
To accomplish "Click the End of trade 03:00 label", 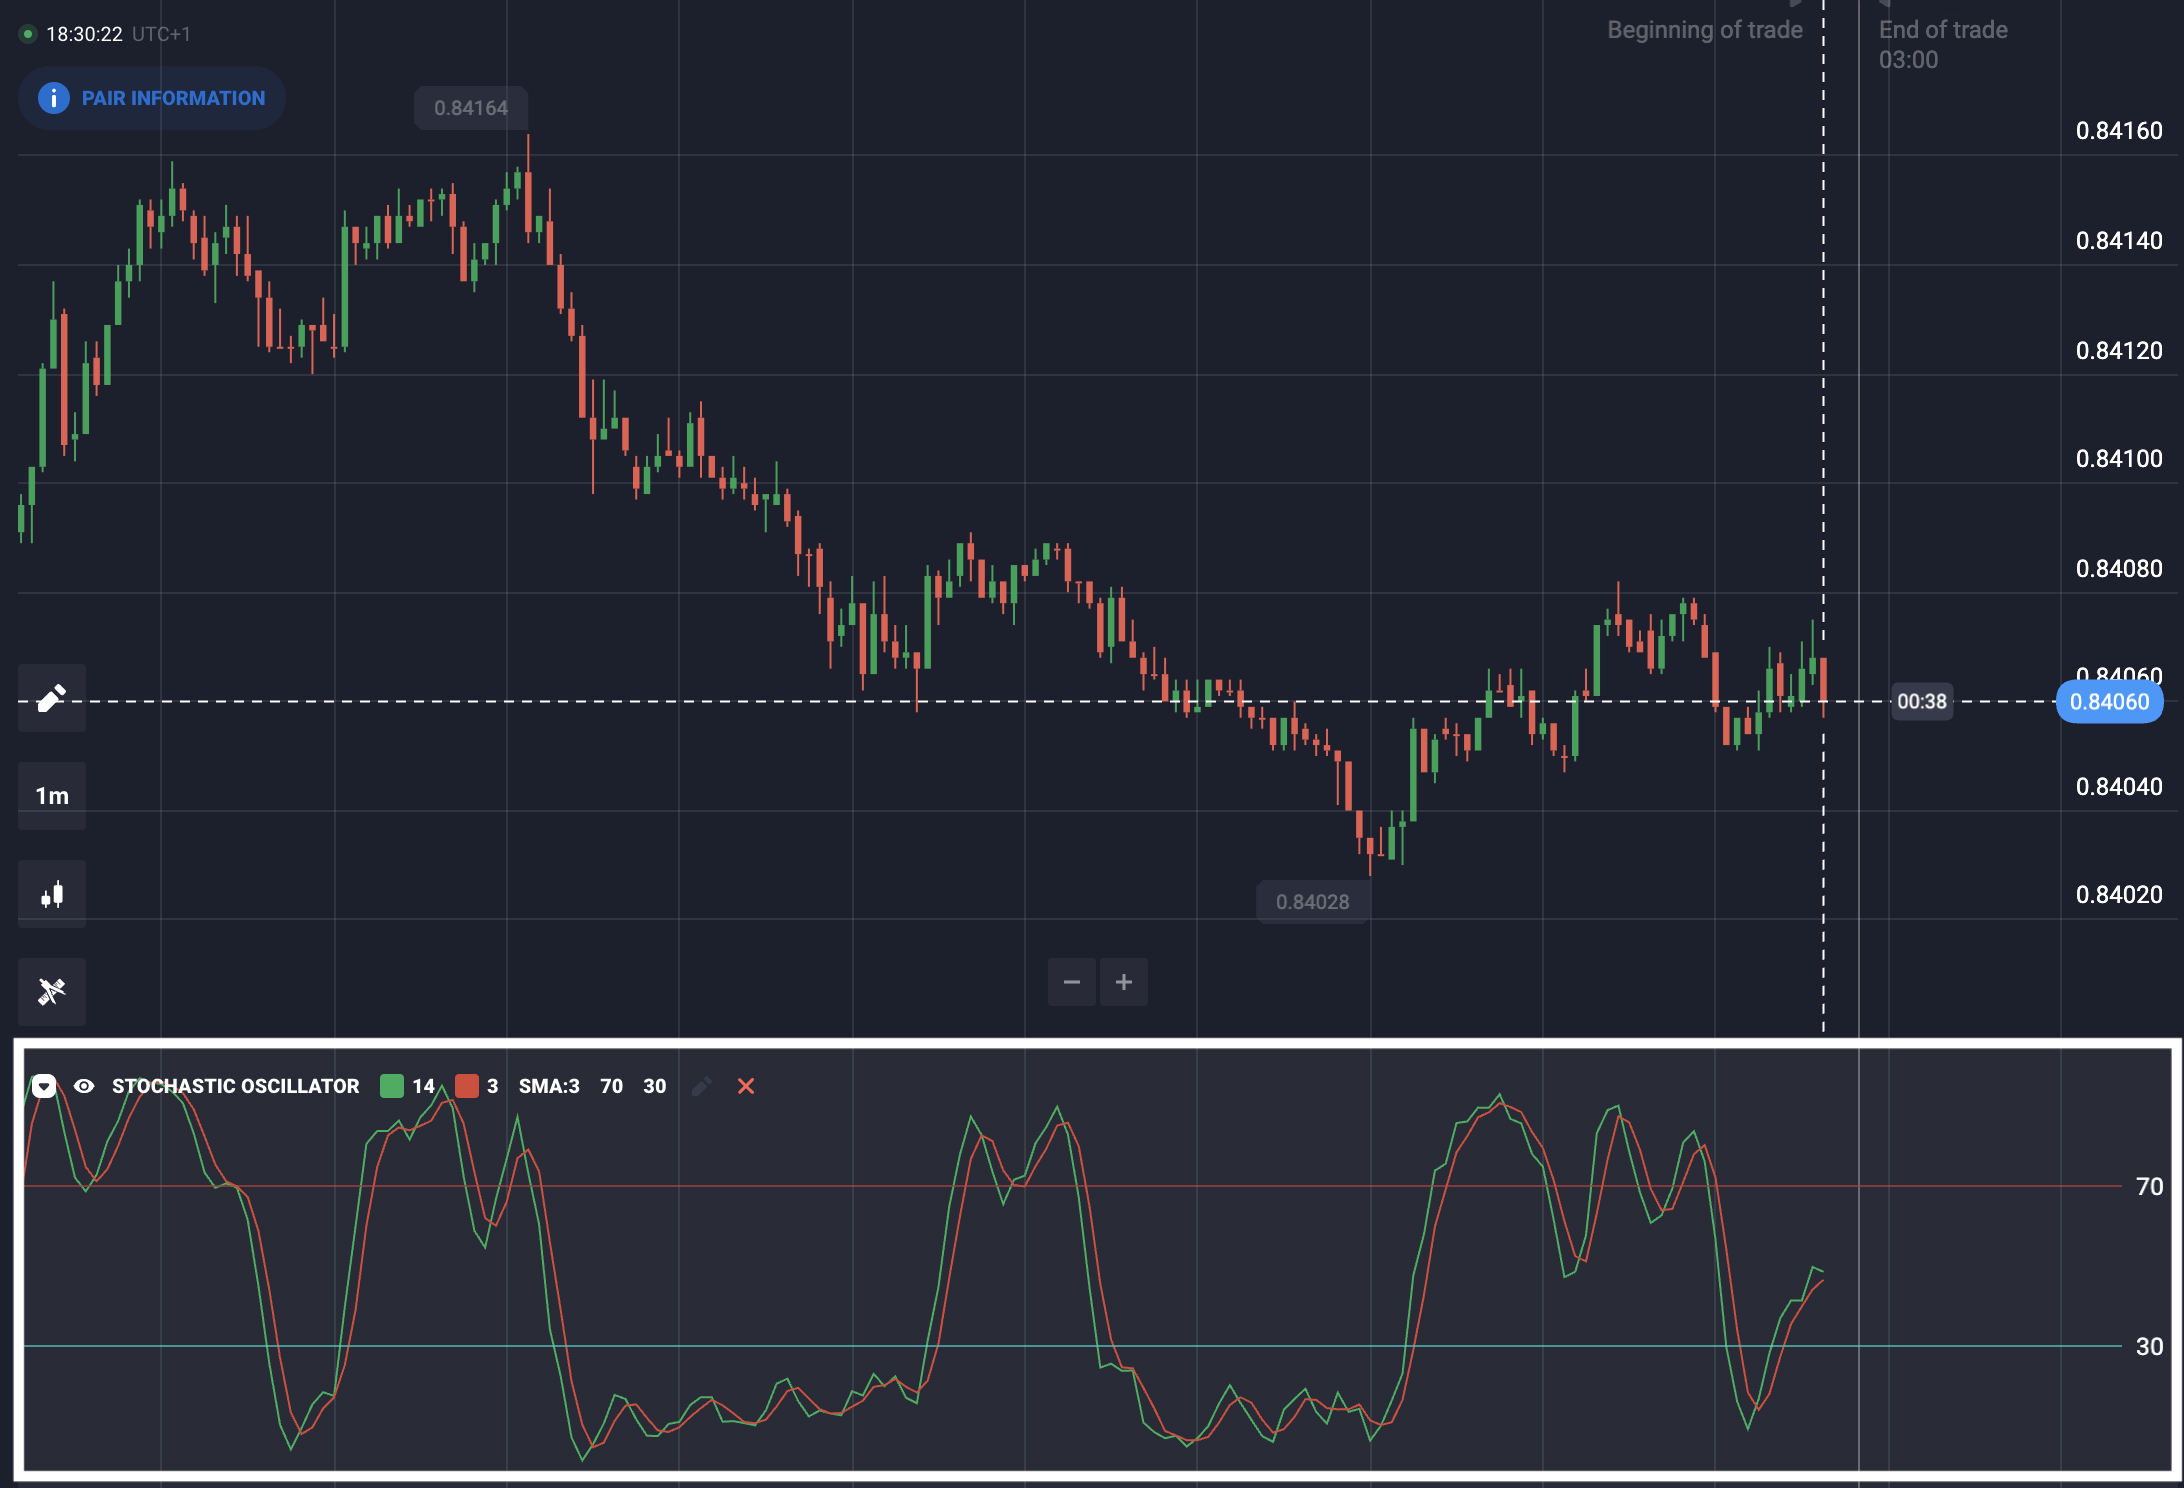I will click(1943, 45).
